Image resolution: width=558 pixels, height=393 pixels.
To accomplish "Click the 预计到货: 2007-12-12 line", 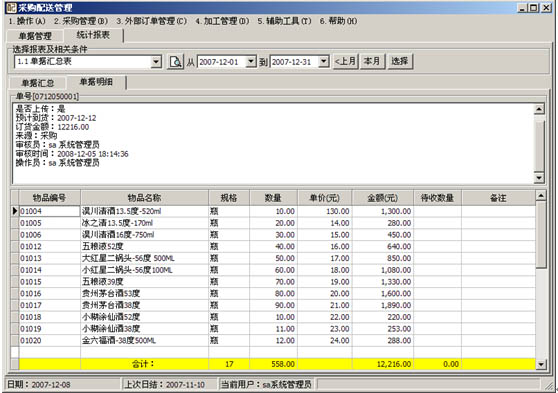I will pyautogui.click(x=56, y=118).
